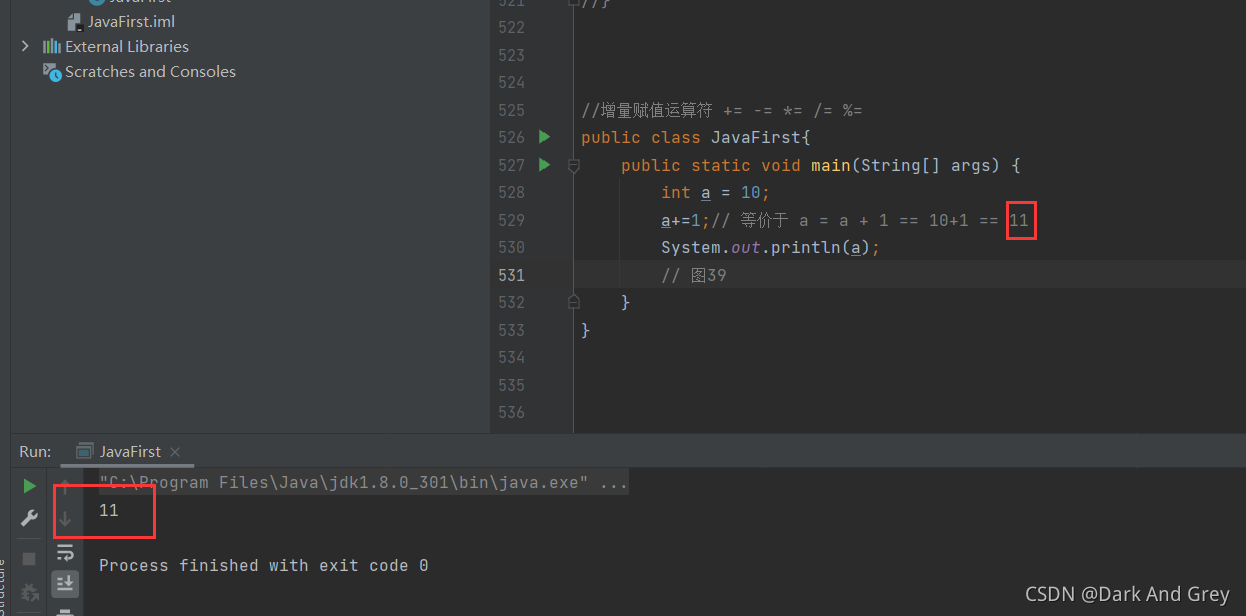Run the JavaFirst class from line 526 gutter

coord(544,137)
